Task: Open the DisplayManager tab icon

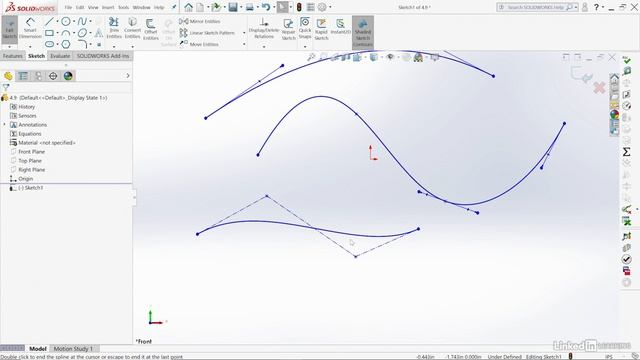Action: 68,76
